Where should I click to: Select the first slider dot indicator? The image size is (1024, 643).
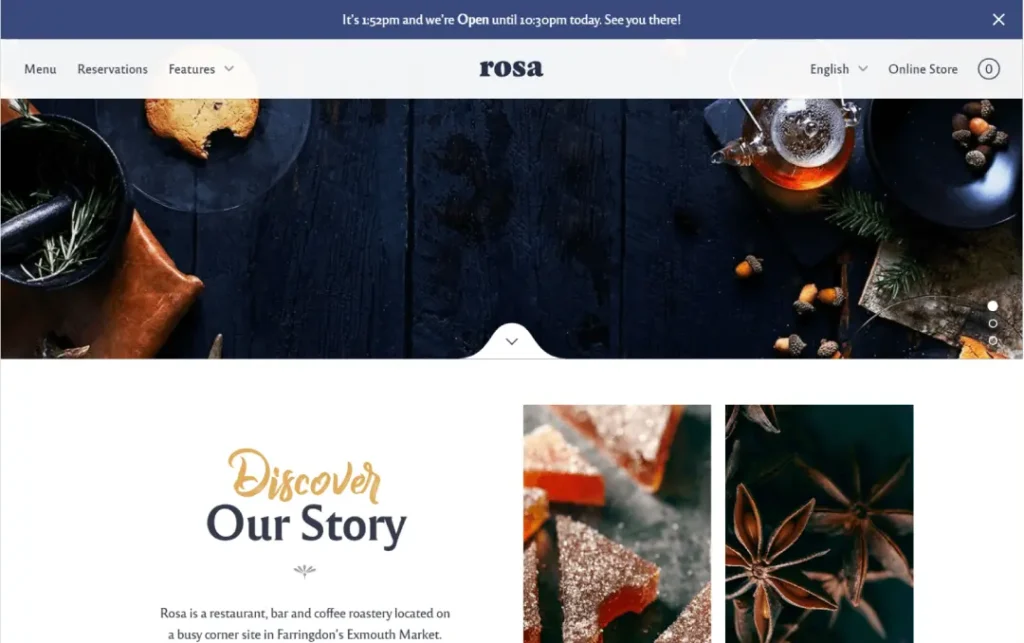click(992, 306)
